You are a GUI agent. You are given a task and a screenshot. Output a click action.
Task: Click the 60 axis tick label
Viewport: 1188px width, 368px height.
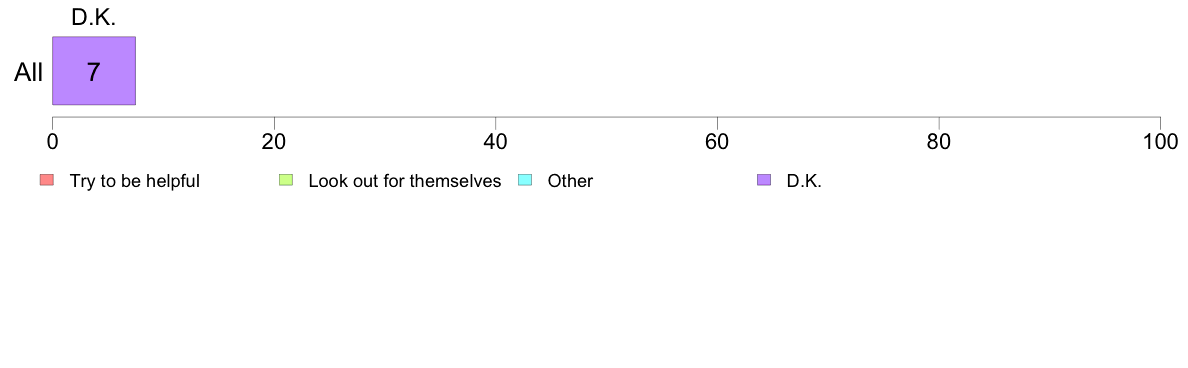[x=717, y=141]
